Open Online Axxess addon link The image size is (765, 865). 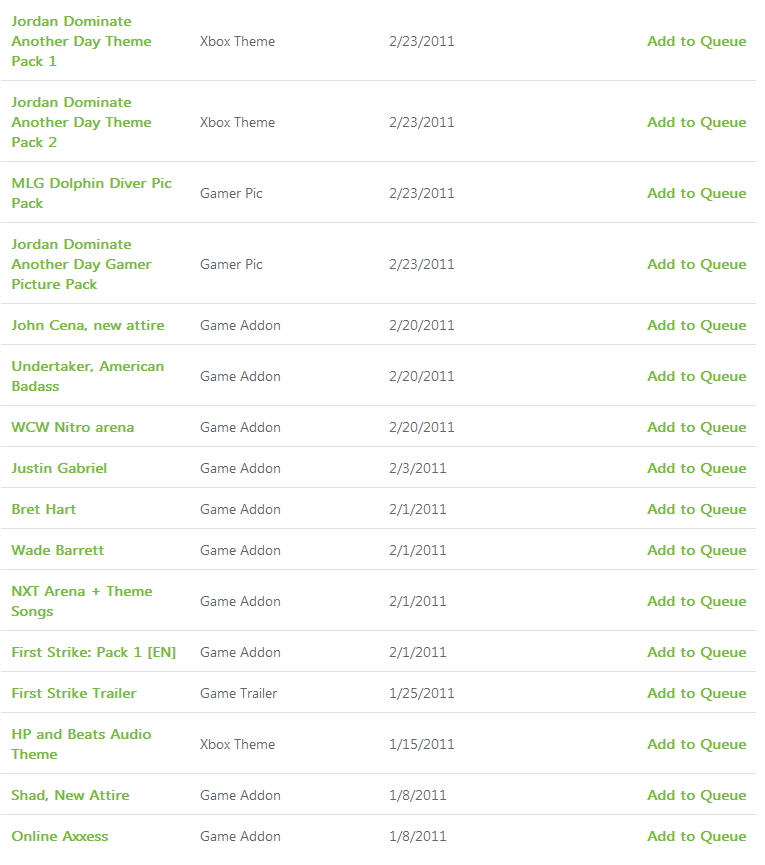(x=60, y=836)
